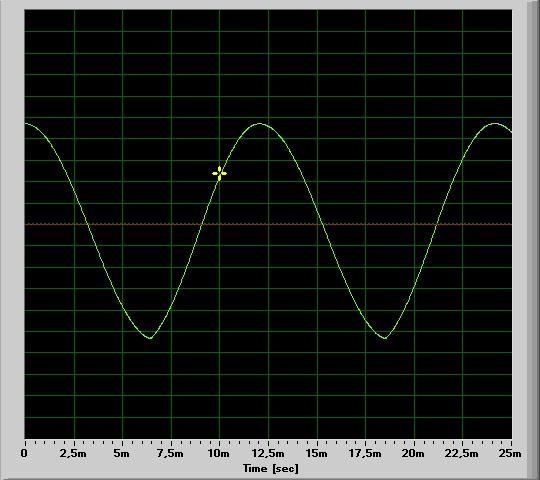Click the Time [sec] axis title
Screen dimensions: 540x480
click(x=271, y=468)
